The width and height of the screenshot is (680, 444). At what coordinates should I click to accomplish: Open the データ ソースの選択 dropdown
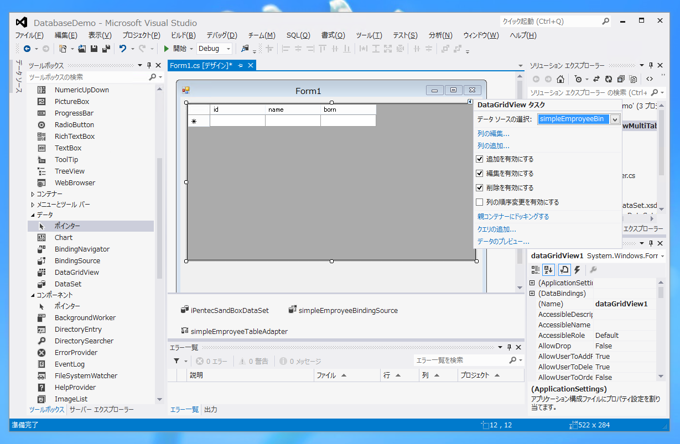click(615, 119)
